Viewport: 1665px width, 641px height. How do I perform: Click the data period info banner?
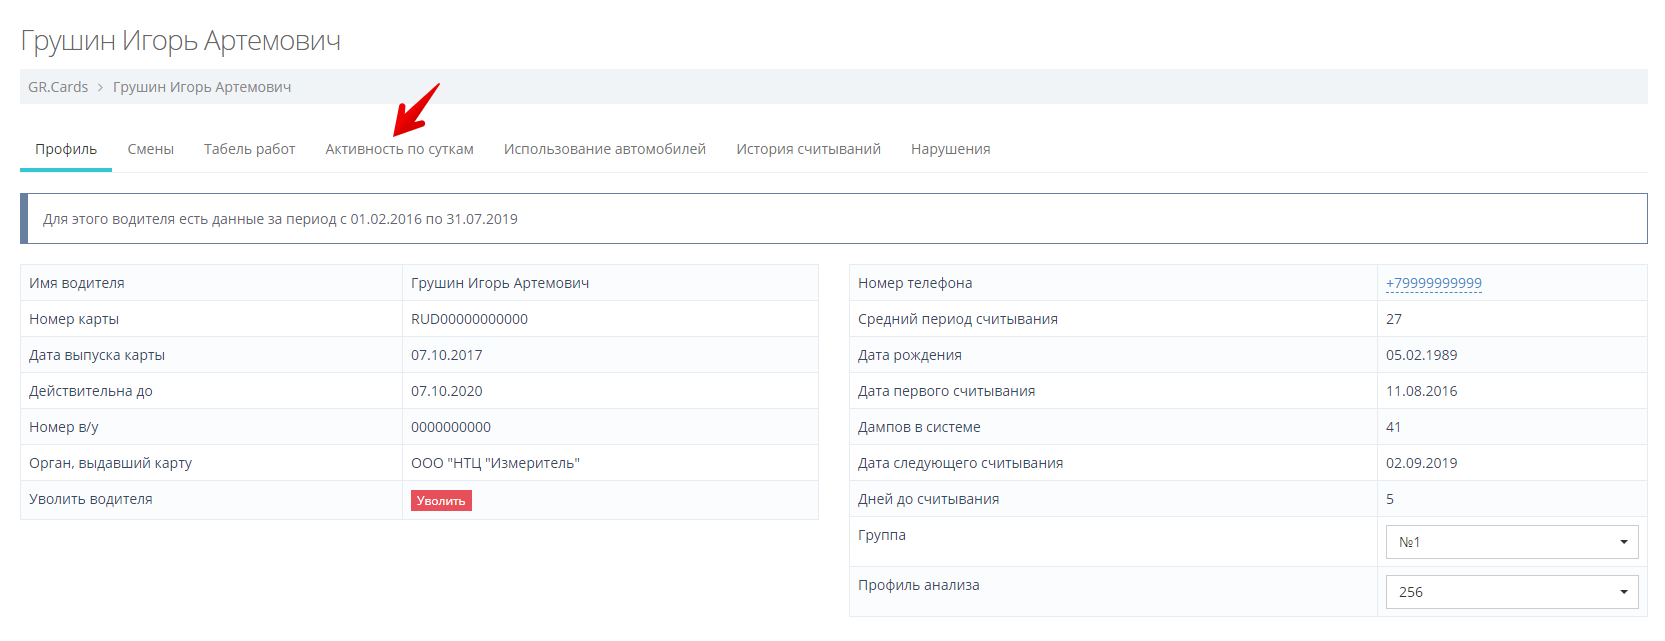(833, 219)
